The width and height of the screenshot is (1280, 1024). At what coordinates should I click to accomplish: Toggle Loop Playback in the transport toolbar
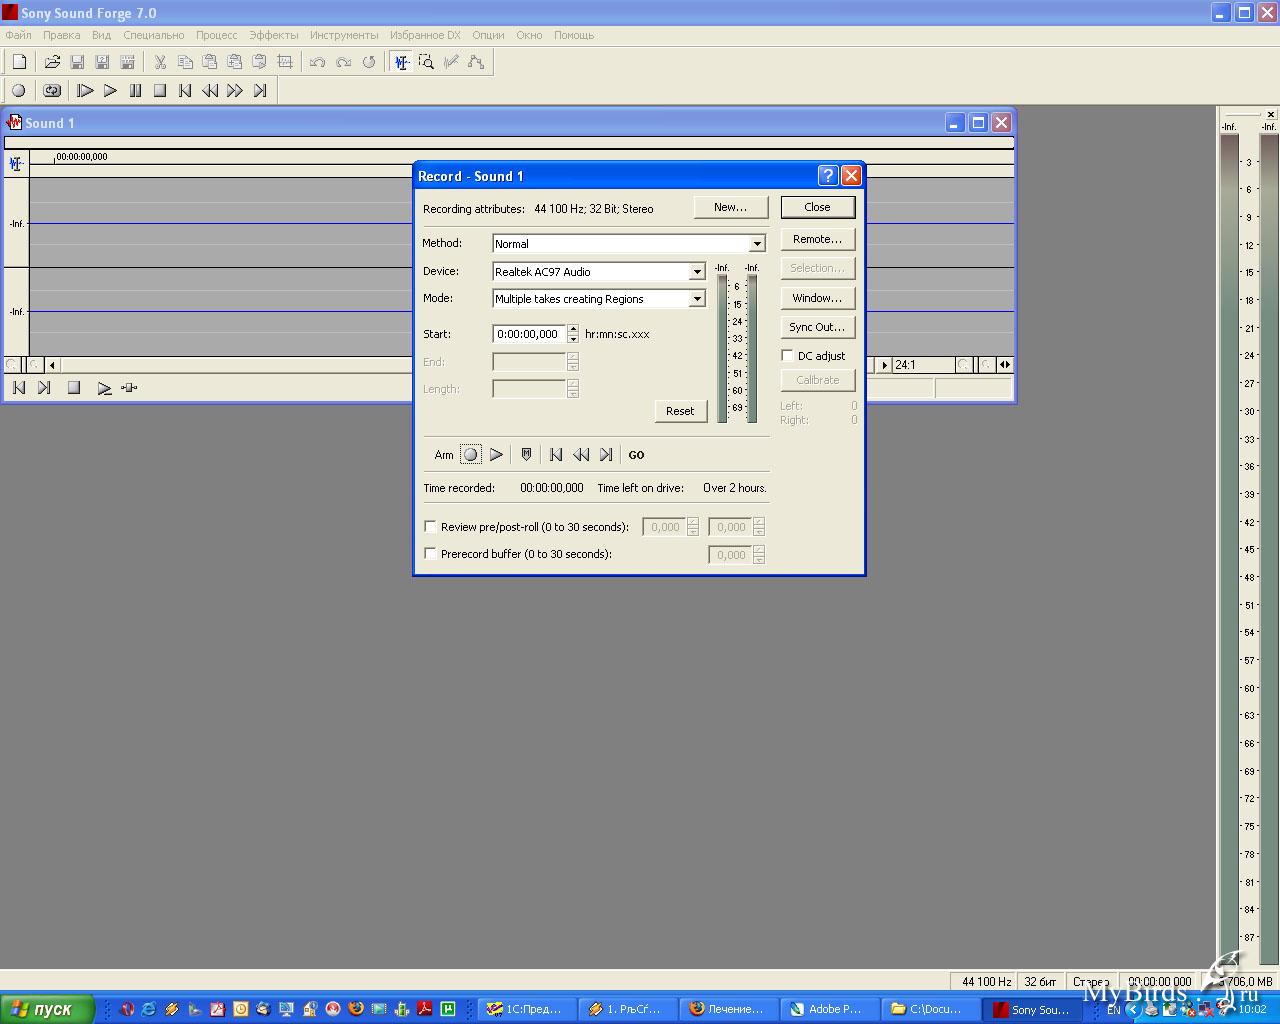pyautogui.click(x=52, y=91)
